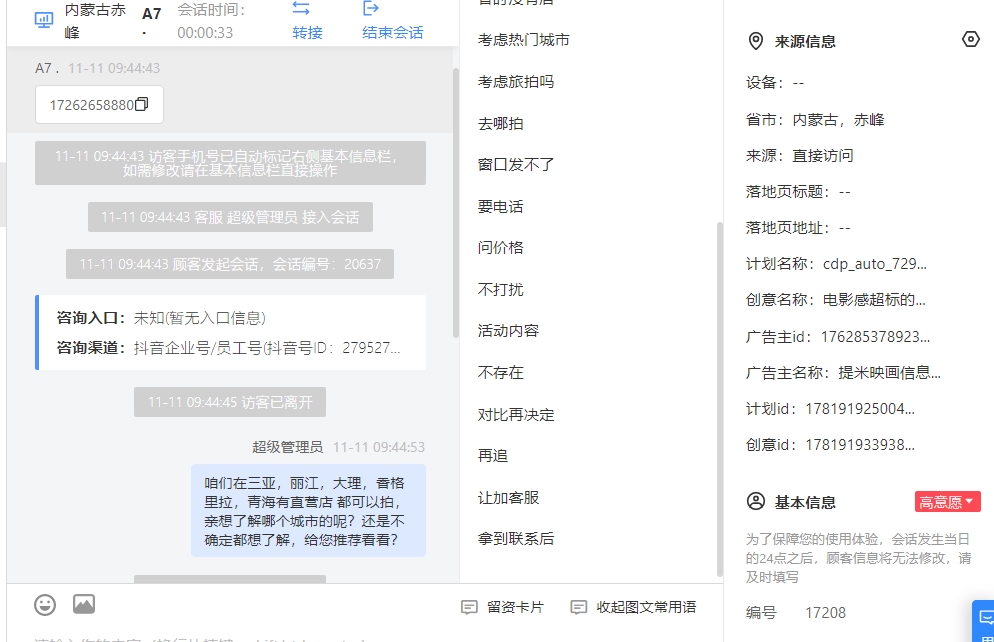Click the location pin icon by 来源信息

point(756,41)
